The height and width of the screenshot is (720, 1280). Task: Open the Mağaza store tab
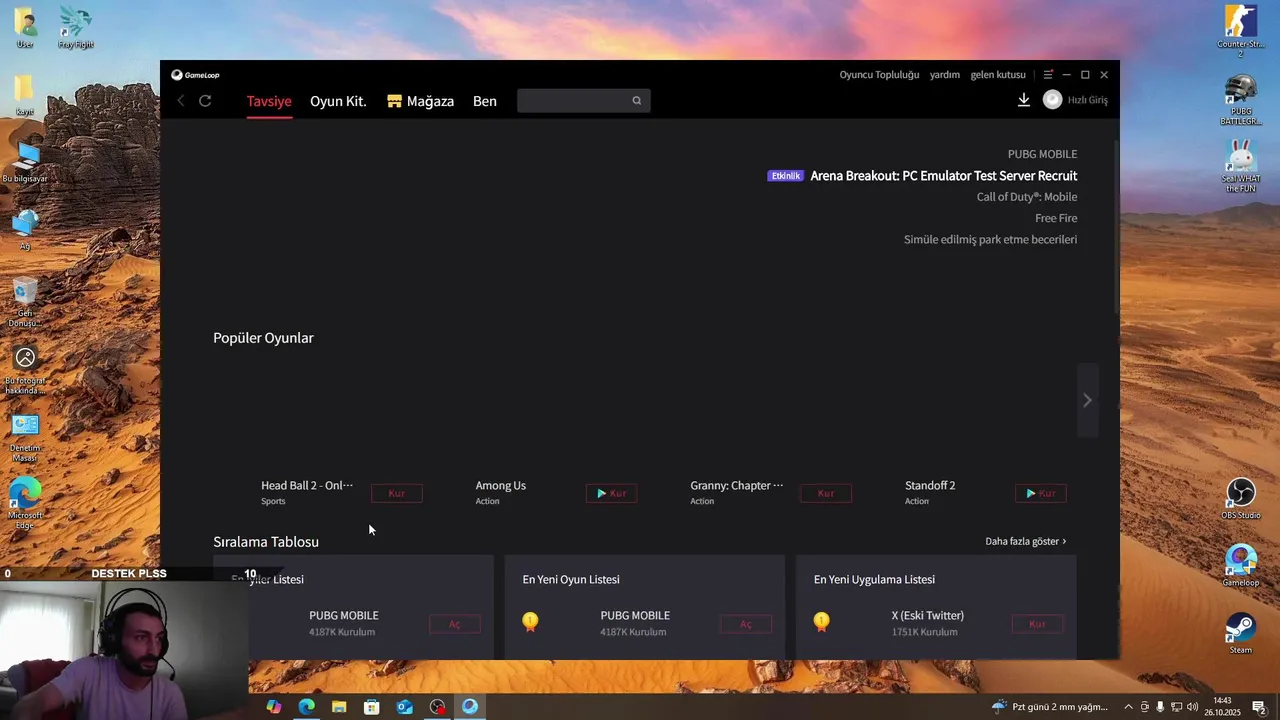(x=421, y=101)
